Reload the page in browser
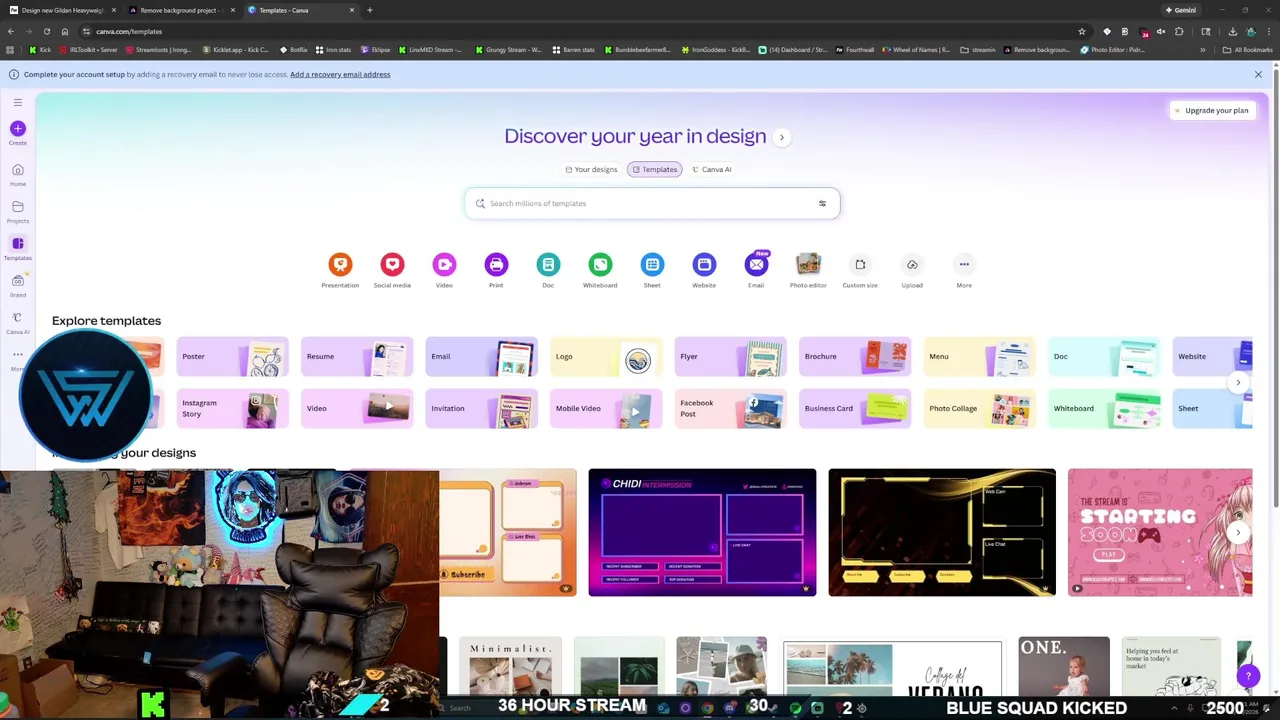 click(46, 31)
